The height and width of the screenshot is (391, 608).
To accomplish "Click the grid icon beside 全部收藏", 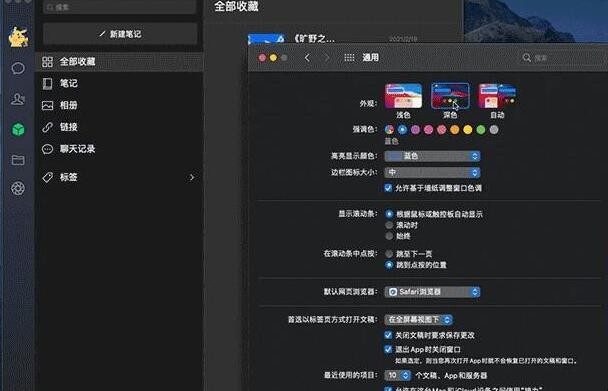I will (47, 62).
